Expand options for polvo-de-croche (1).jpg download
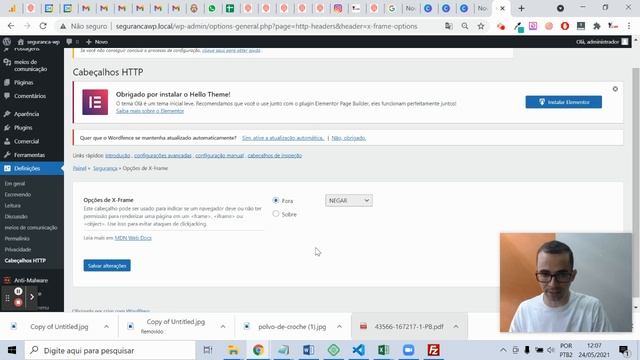640x360 pixels. click(x=339, y=327)
